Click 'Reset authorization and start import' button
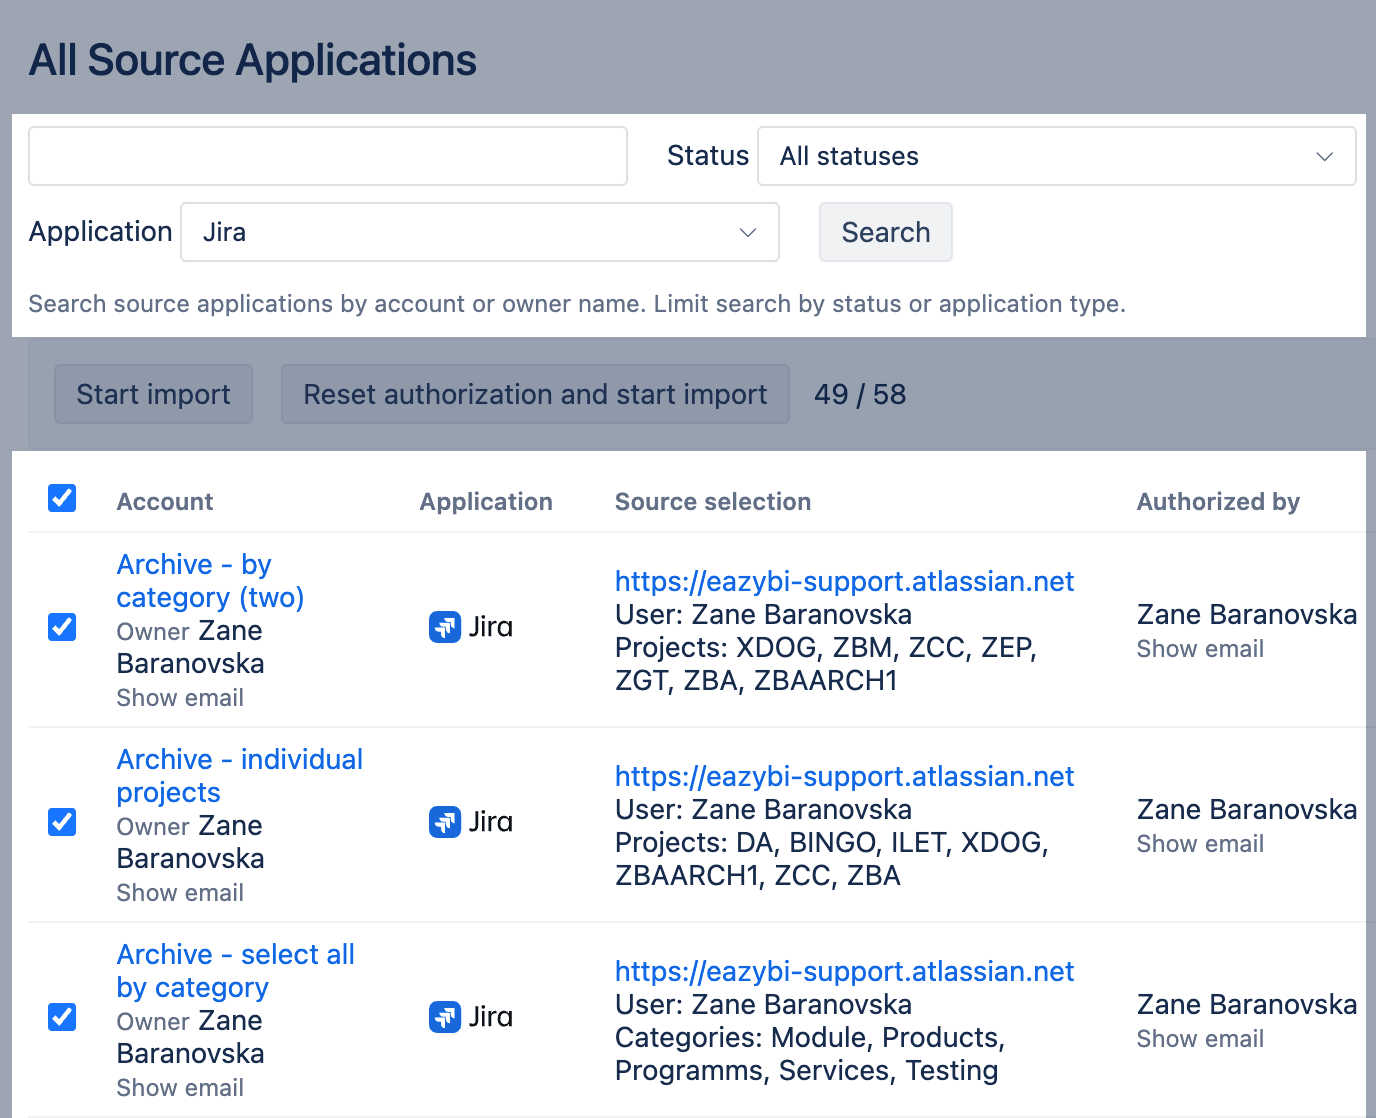 click(535, 394)
